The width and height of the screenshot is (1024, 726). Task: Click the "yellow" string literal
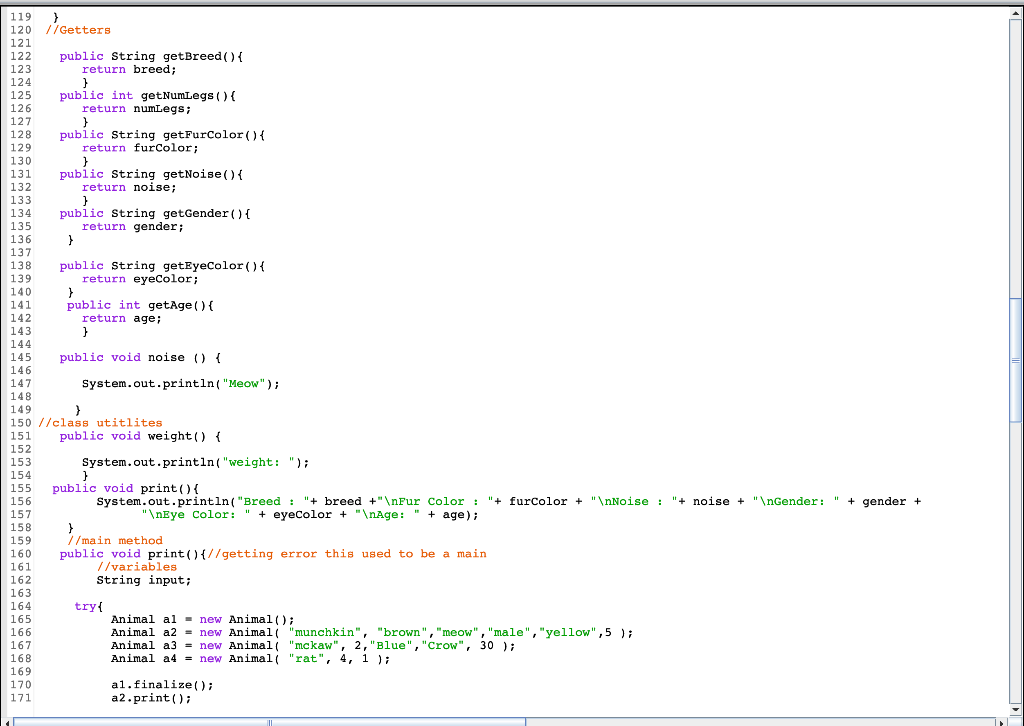tap(568, 632)
